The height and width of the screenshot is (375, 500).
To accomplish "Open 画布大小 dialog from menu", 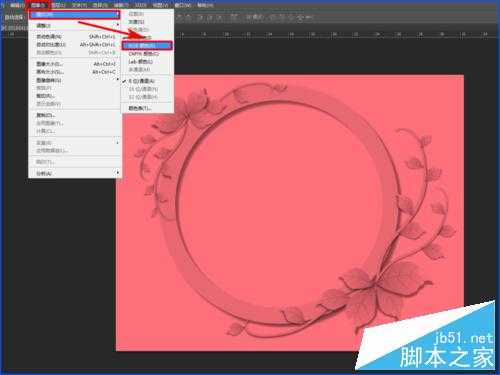I will point(74,72).
